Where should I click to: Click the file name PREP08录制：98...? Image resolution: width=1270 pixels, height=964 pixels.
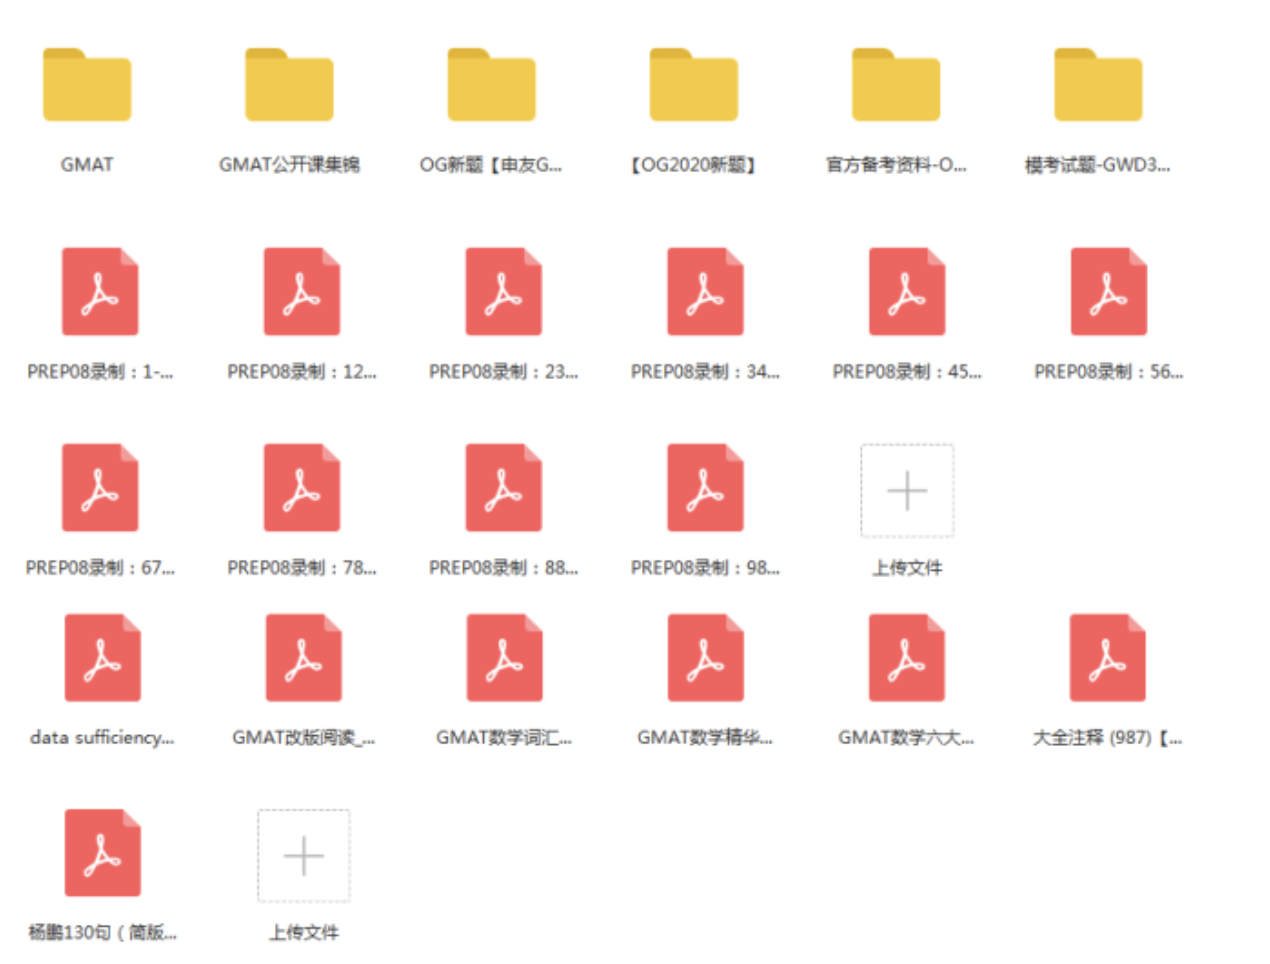(x=706, y=568)
